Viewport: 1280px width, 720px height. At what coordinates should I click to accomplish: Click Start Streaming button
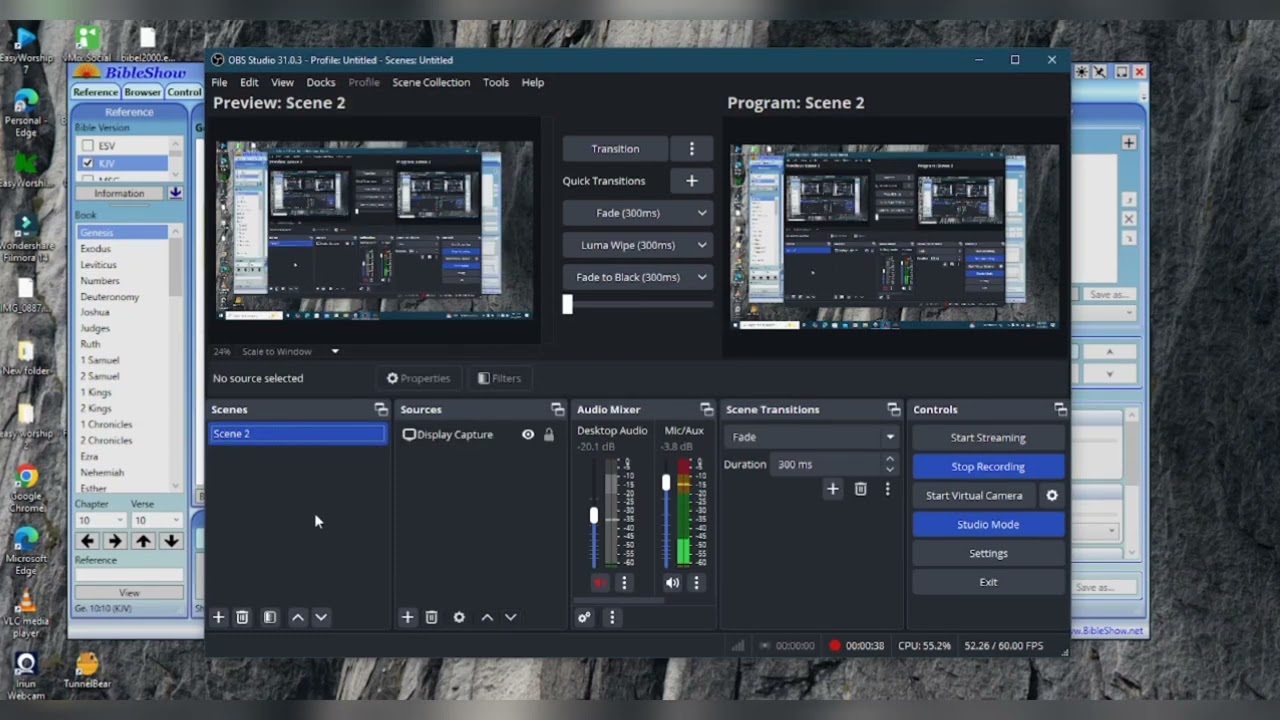click(988, 437)
